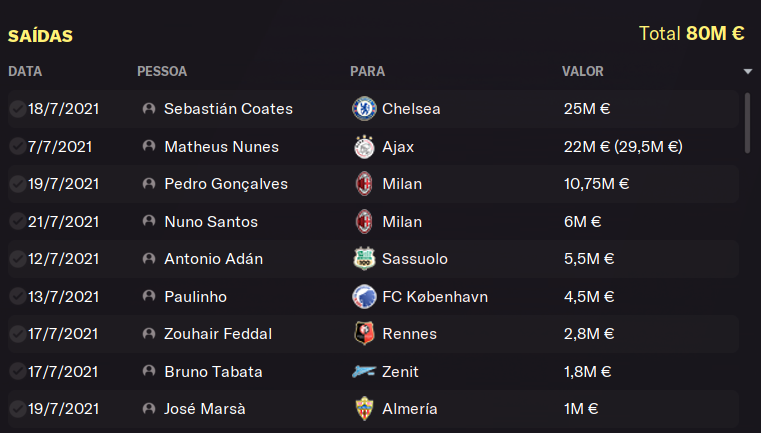This screenshot has width=761, height=433.
Task: Open the sort arrow next to VALOR
Action: [x=747, y=71]
